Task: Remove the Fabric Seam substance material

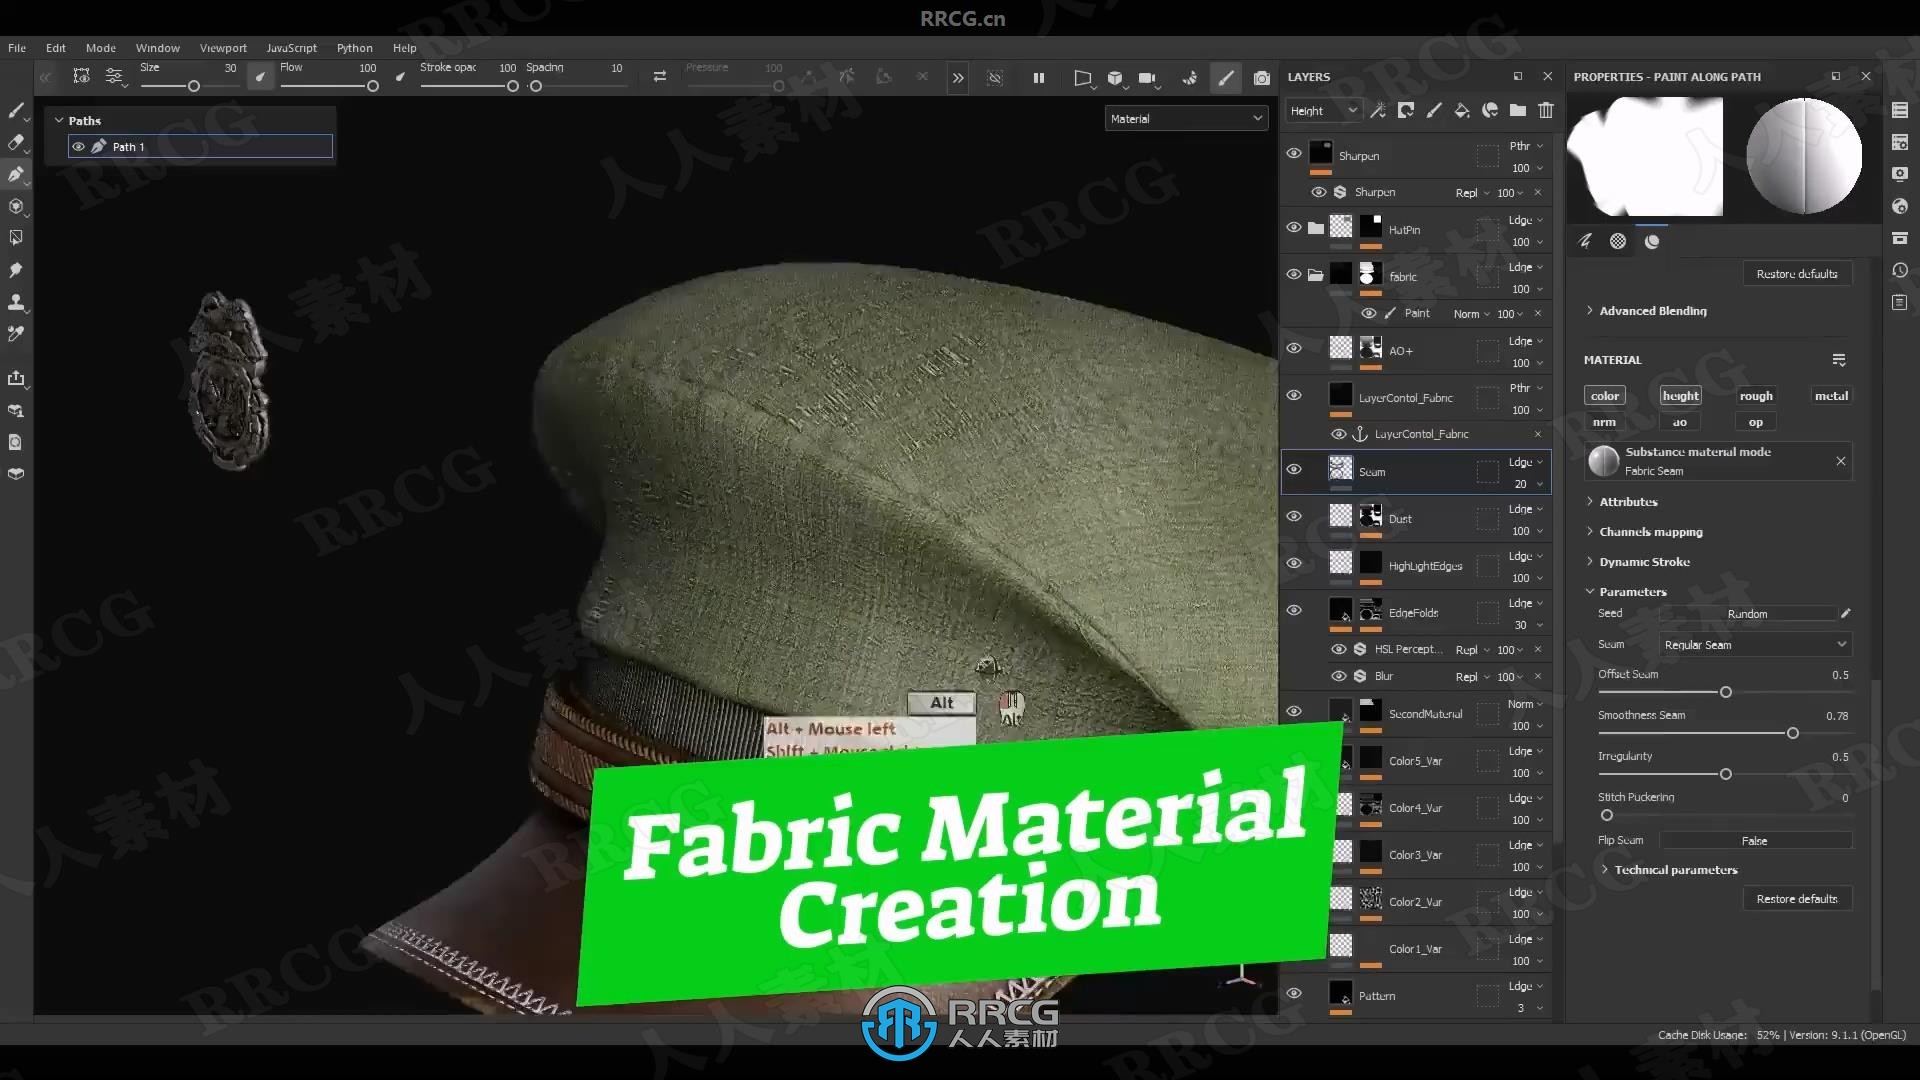Action: (x=1840, y=461)
